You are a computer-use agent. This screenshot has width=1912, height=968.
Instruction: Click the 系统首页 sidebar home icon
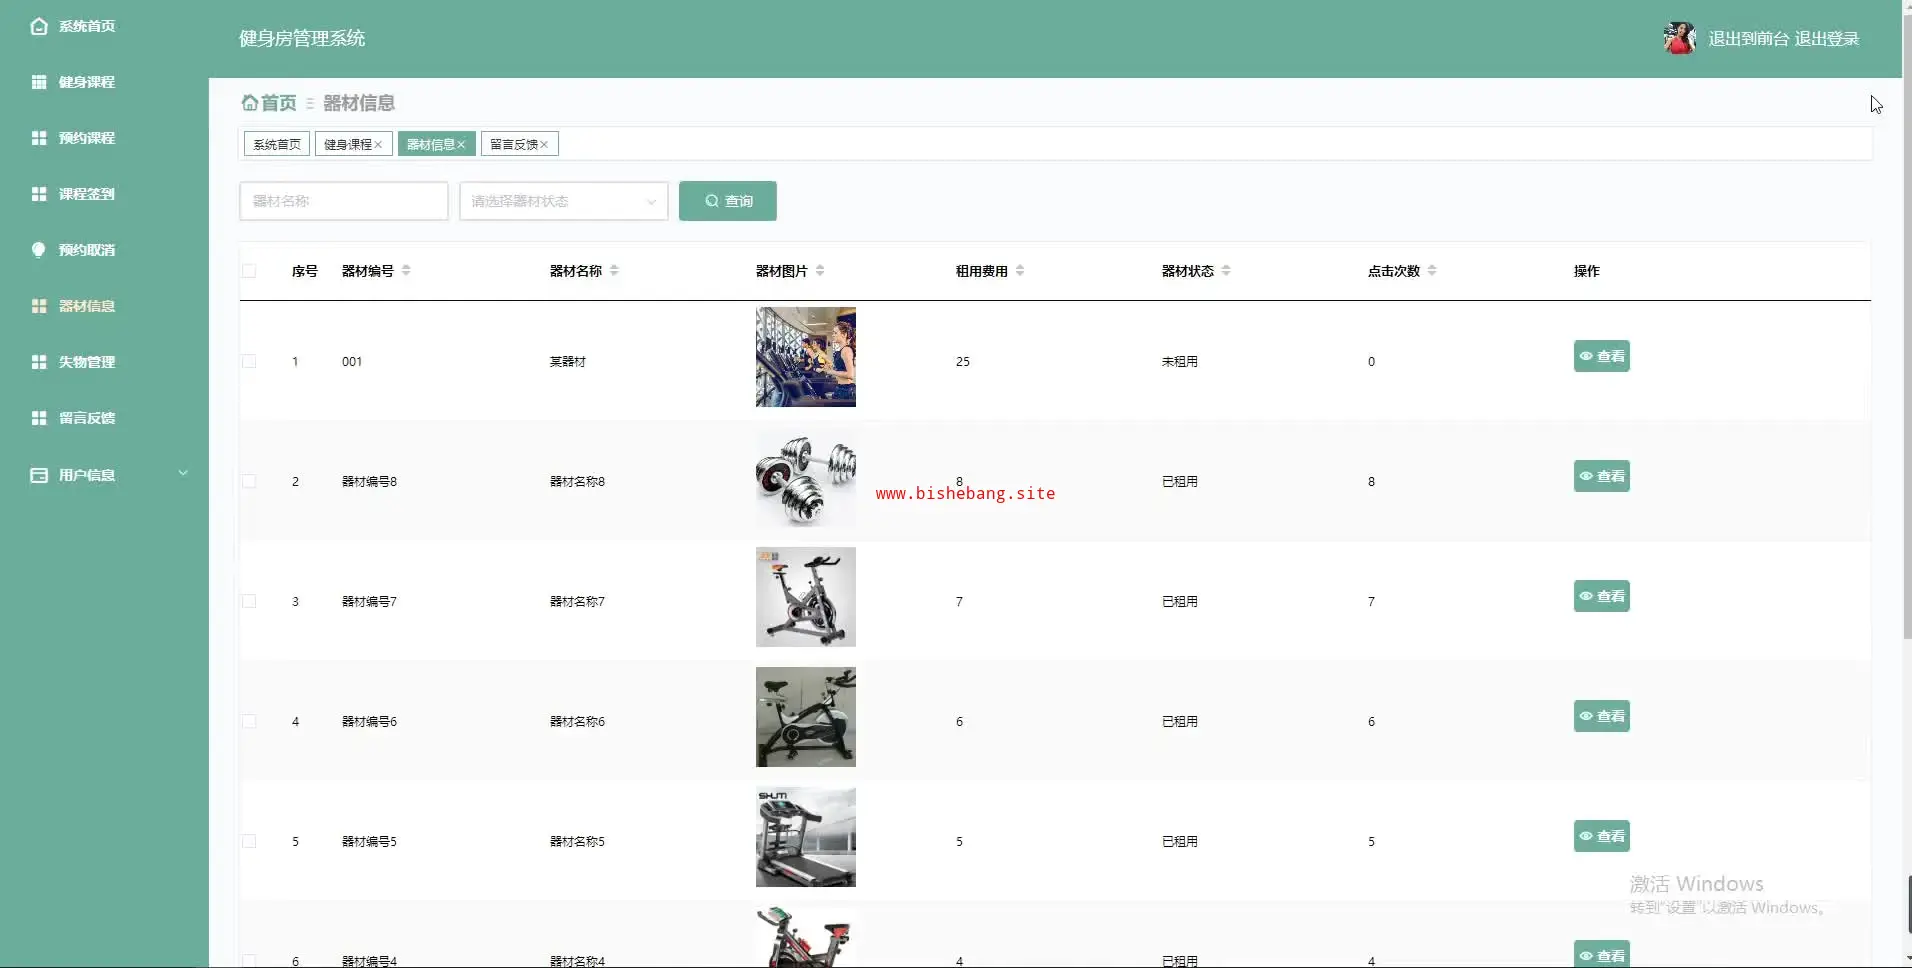(x=39, y=26)
